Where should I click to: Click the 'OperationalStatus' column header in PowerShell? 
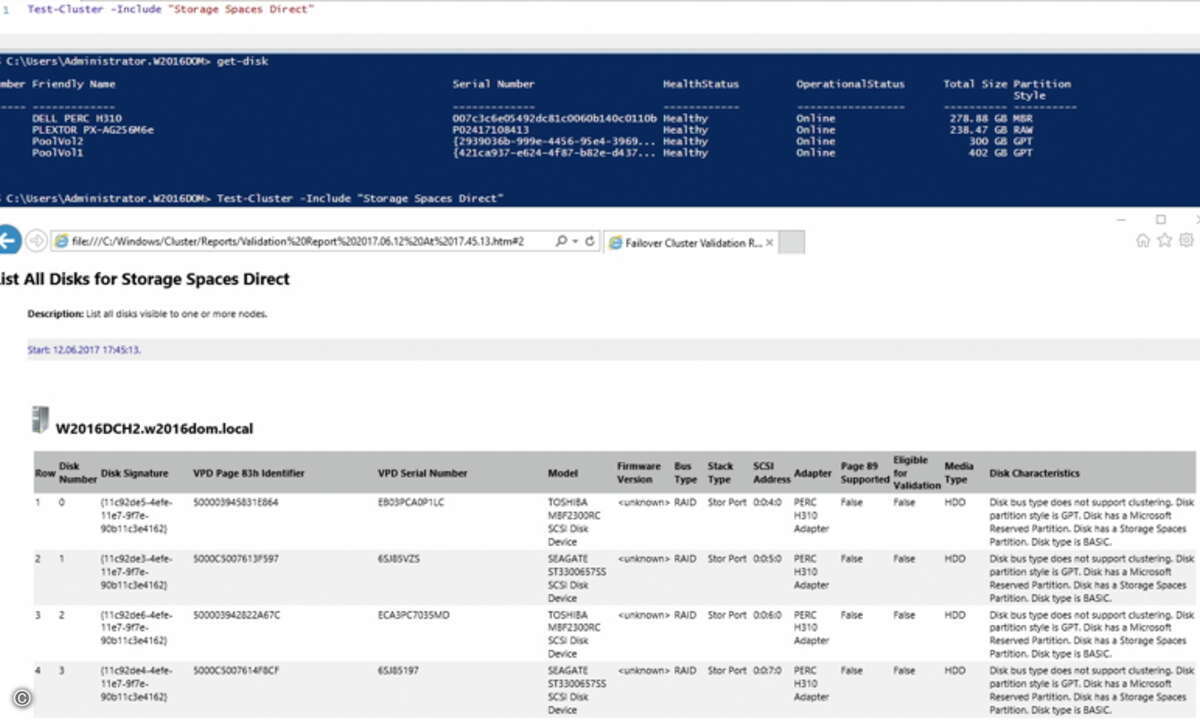[x=850, y=84]
